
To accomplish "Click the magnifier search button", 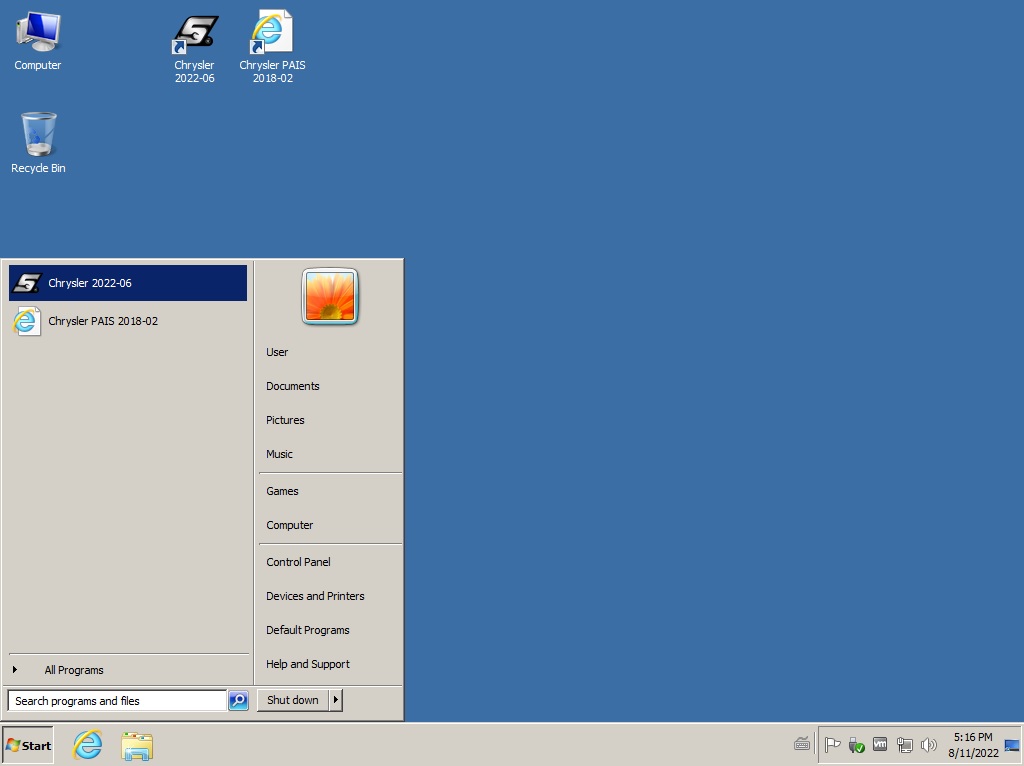I will 238,701.
